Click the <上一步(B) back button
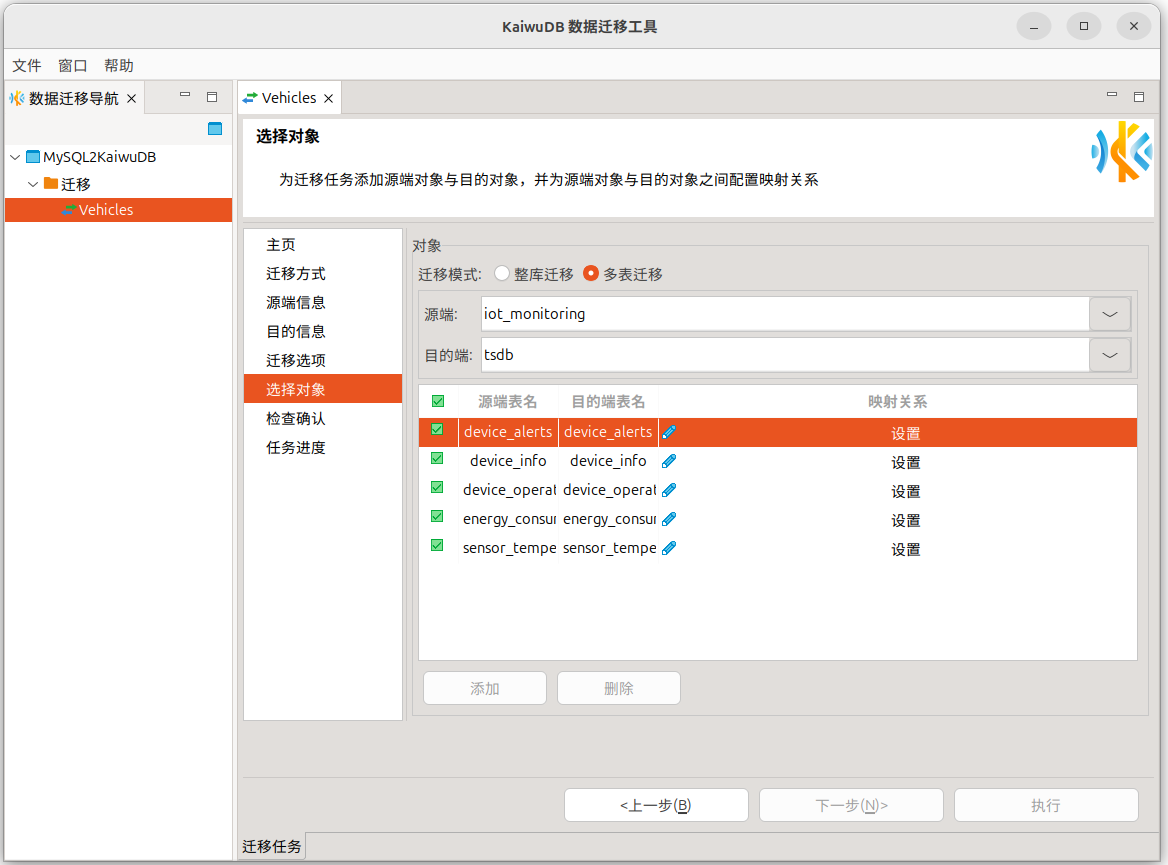The image size is (1168, 865). click(656, 805)
